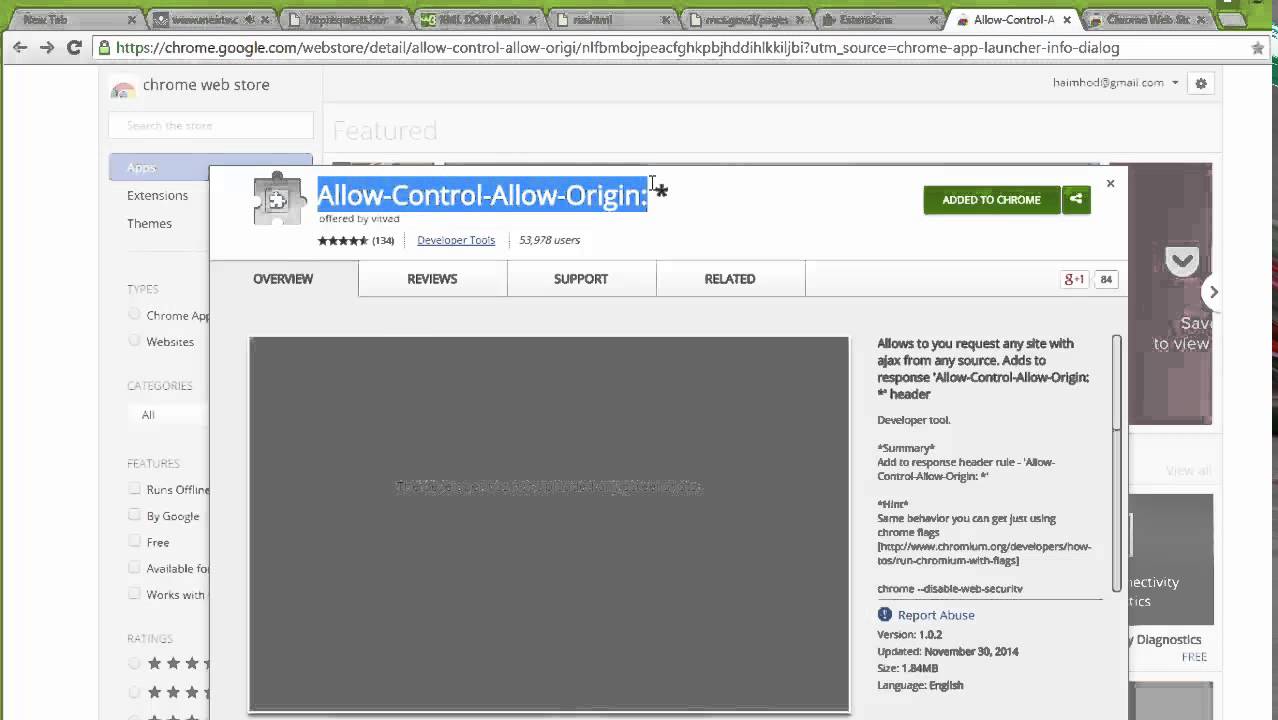Switch to the New Tab tab
This screenshot has width=1278, height=720.
[x=77, y=19]
